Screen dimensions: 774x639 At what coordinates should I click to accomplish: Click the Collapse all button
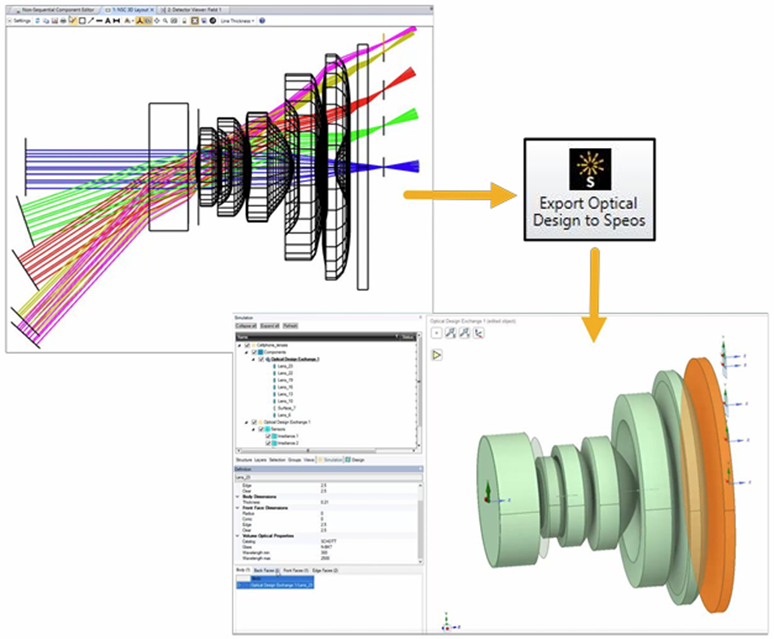(246, 326)
